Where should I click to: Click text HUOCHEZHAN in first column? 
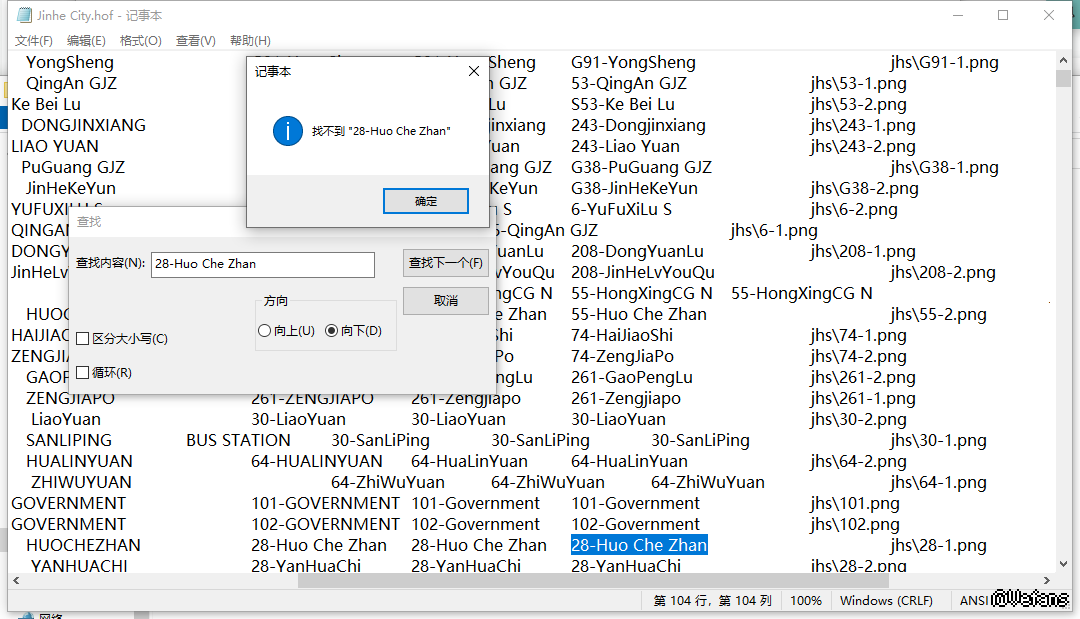83,545
